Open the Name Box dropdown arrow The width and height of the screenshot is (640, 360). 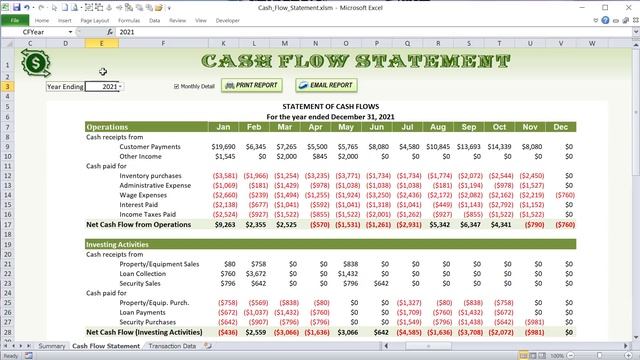pyautogui.click(x=70, y=32)
